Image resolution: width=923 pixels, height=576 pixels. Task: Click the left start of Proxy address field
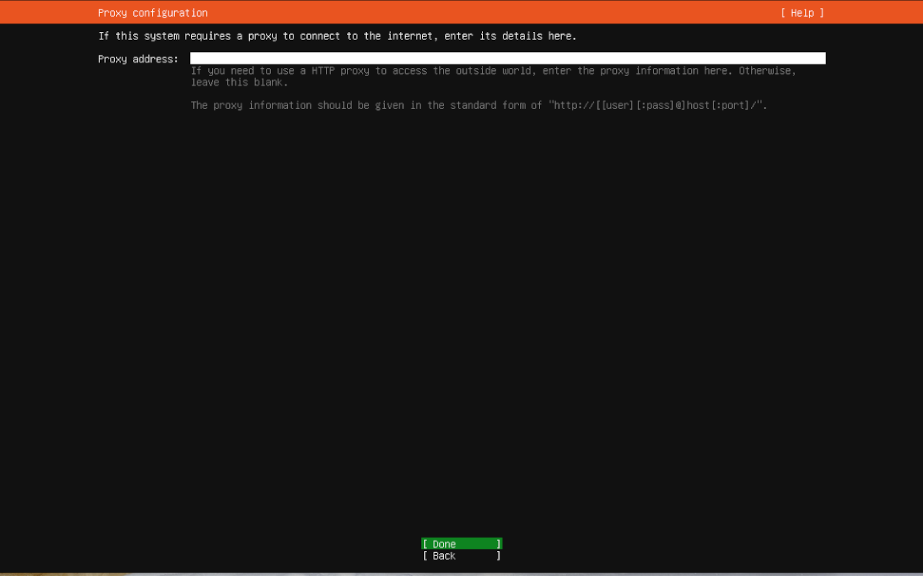[196, 59]
